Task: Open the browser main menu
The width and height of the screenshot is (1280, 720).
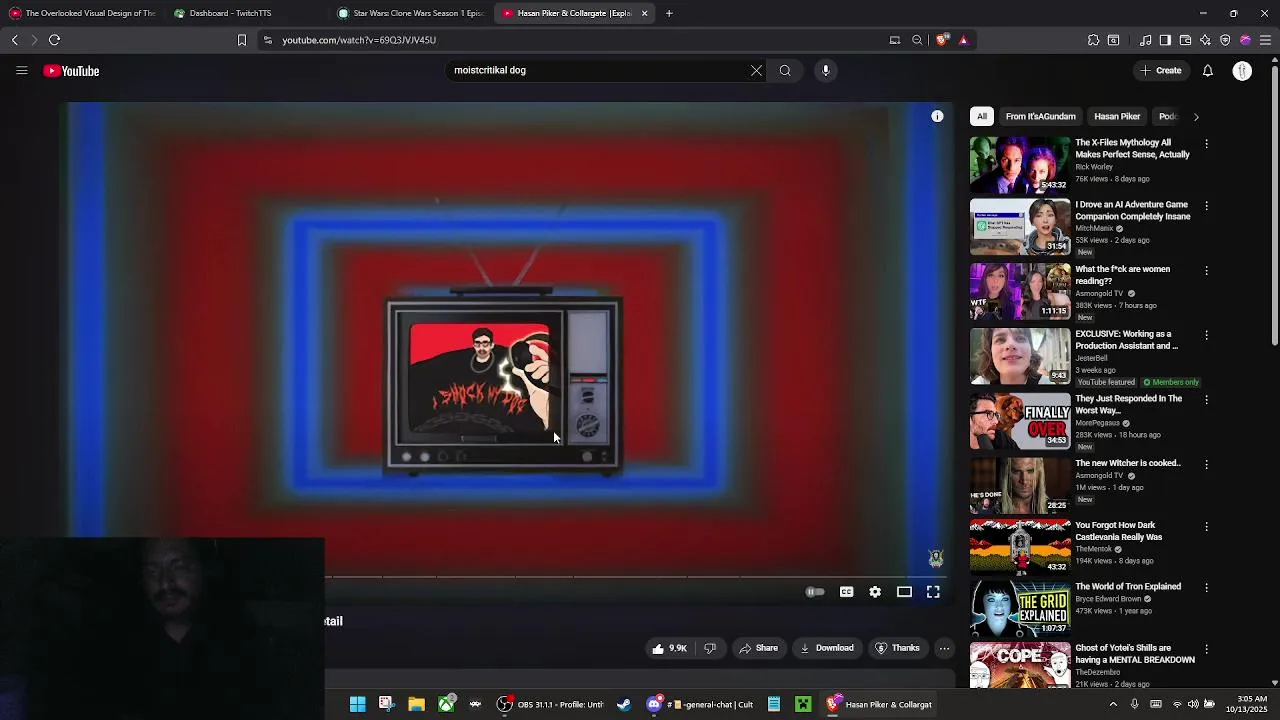Action: coord(1265,40)
